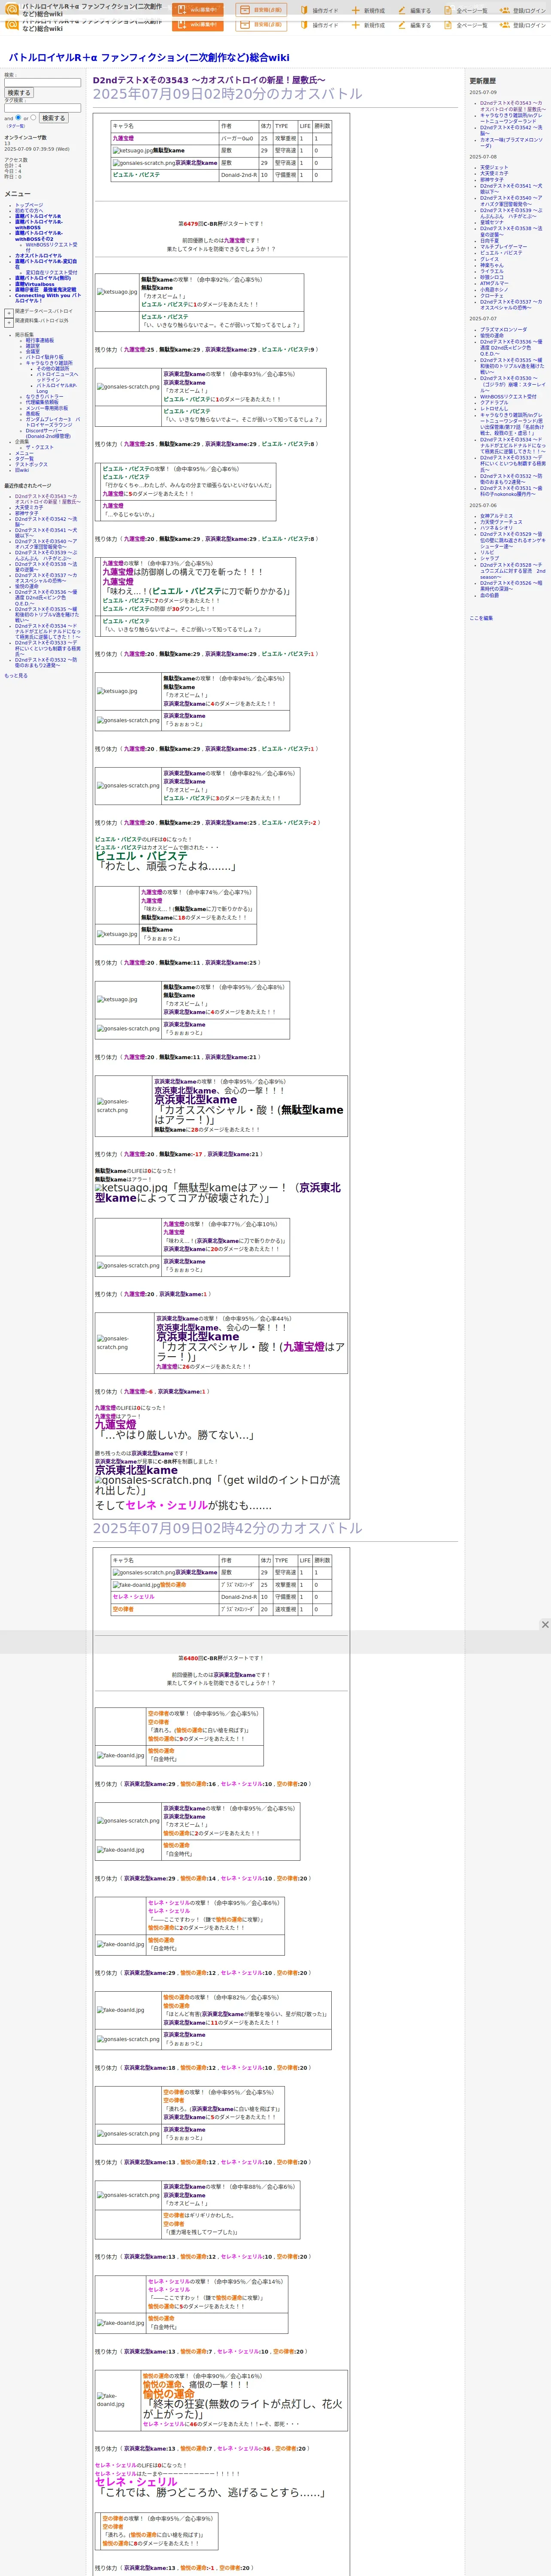The width and height of the screenshot is (551, 2576).
Task: Focus the タグ検索 input field
Action: pyautogui.click(x=42, y=108)
